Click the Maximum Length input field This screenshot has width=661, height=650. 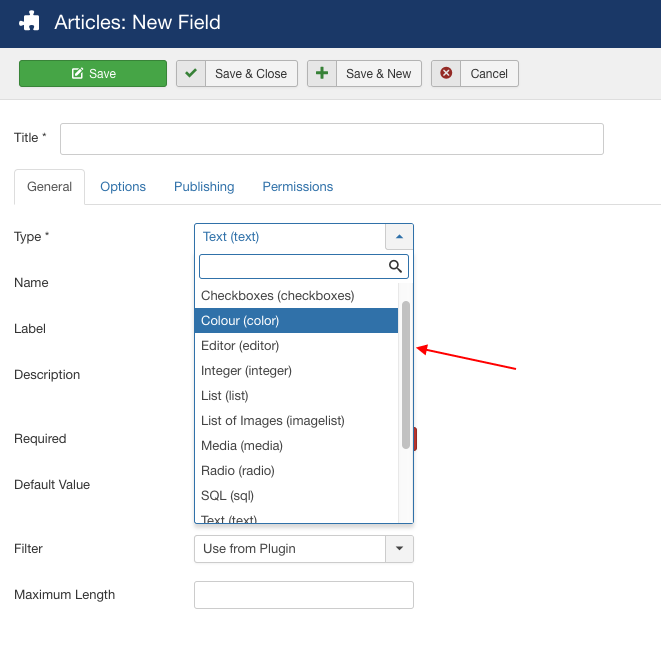pyautogui.click(x=303, y=595)
